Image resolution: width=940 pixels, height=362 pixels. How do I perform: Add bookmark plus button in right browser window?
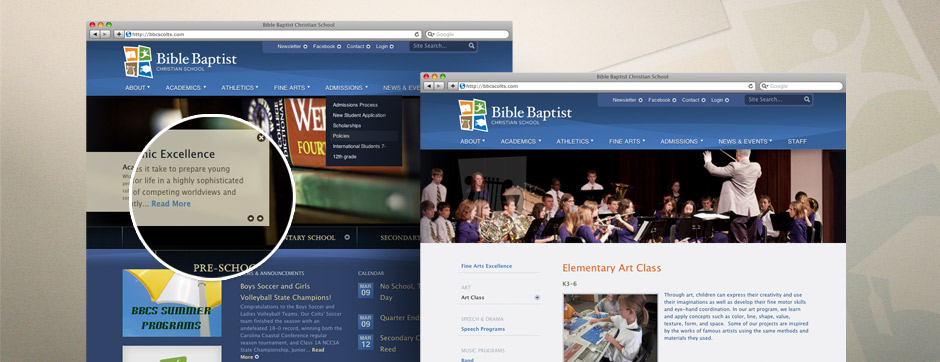click(x=453, y=86)
